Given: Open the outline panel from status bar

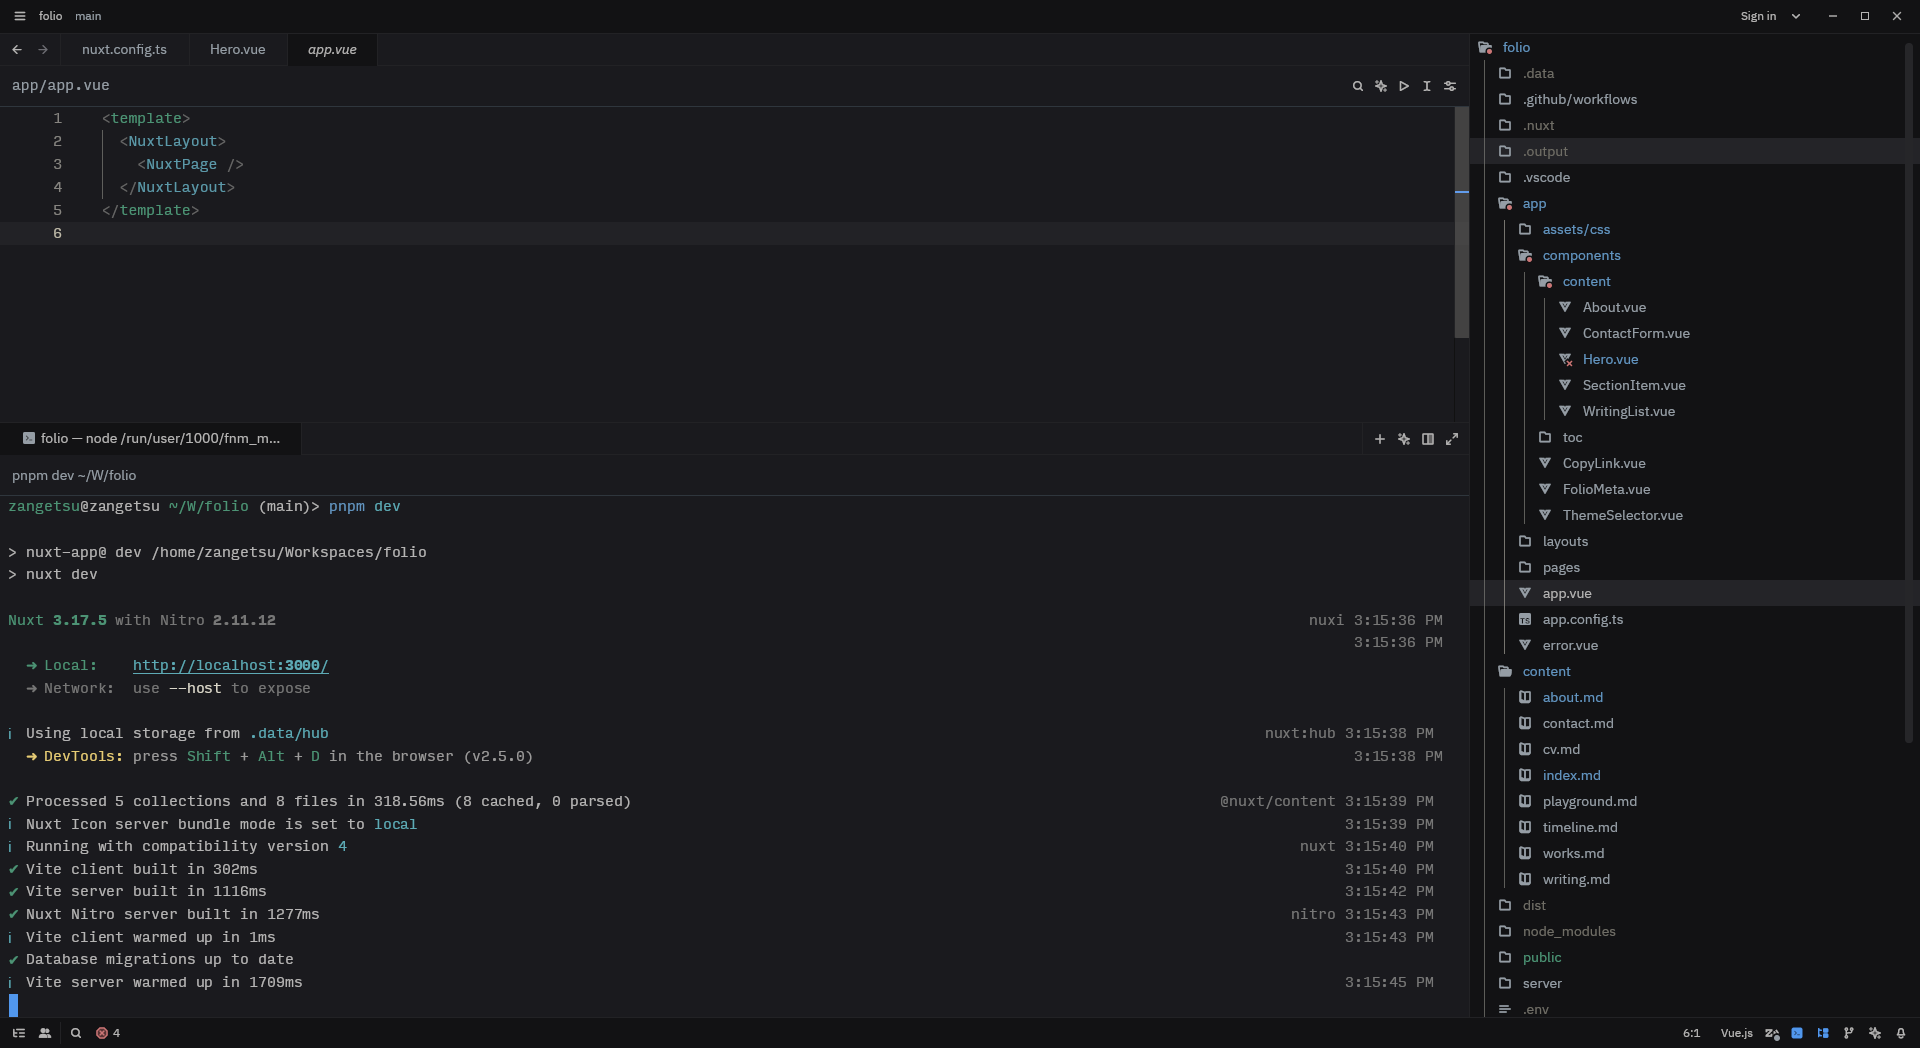Looking at the screenshot, I should tap(18, 1033).
